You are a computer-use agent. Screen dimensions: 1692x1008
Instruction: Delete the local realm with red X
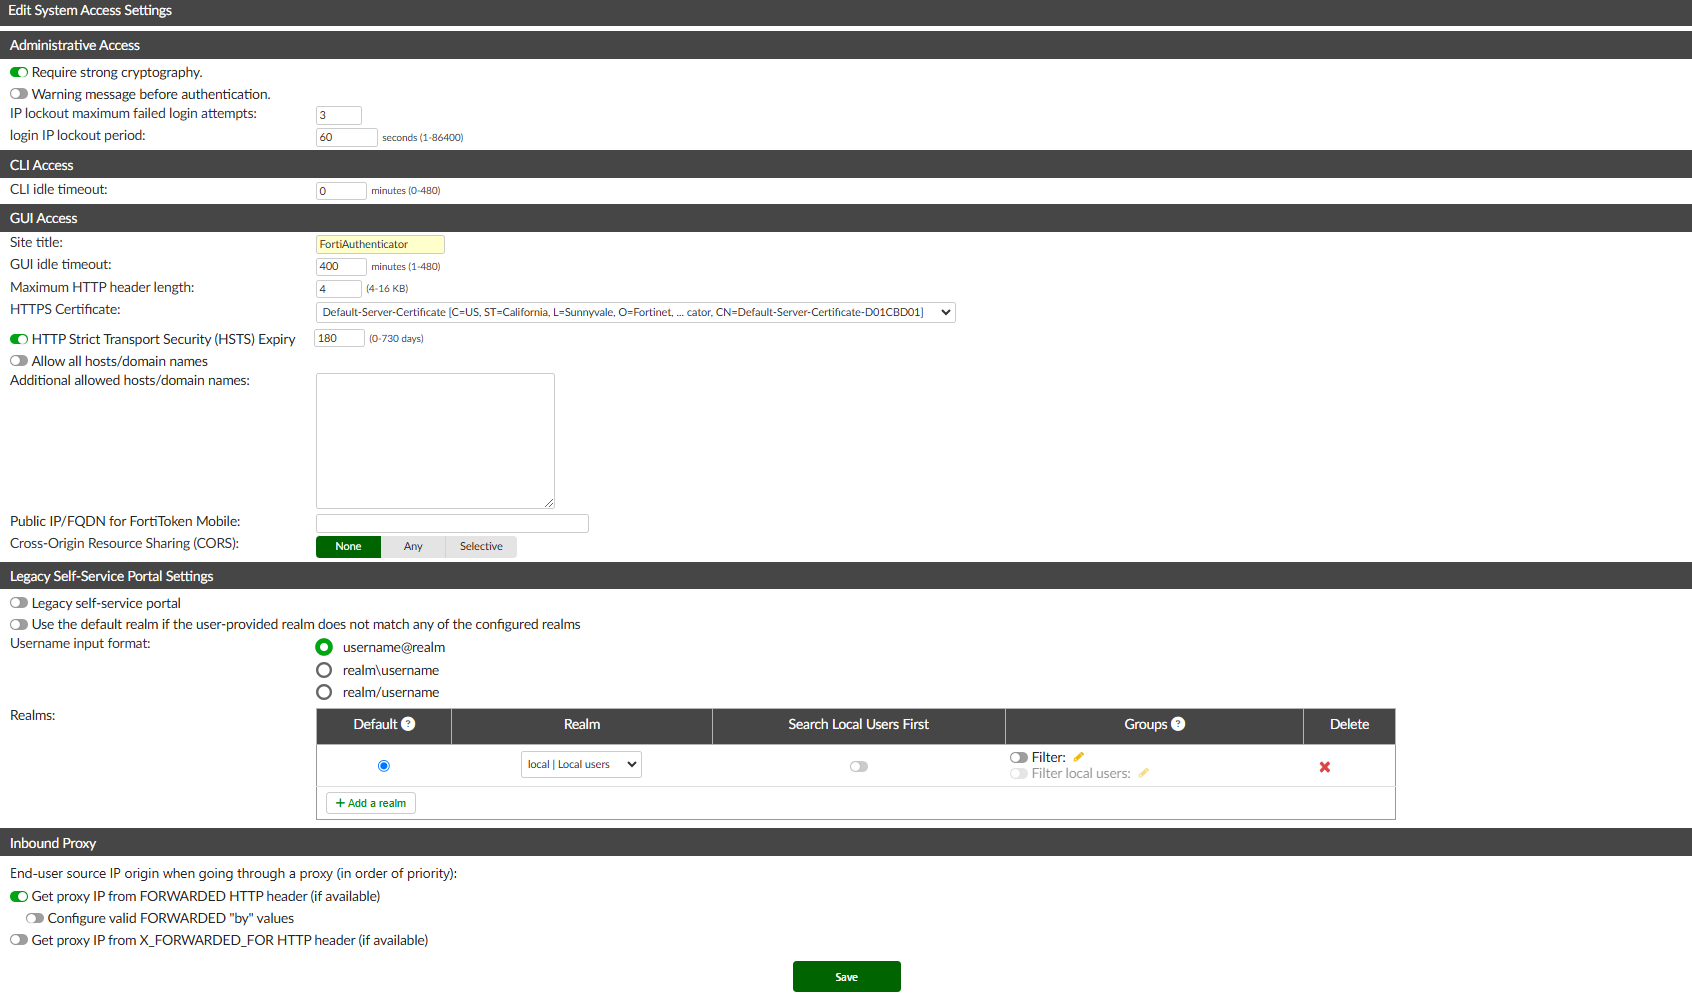pos(1325,767)
